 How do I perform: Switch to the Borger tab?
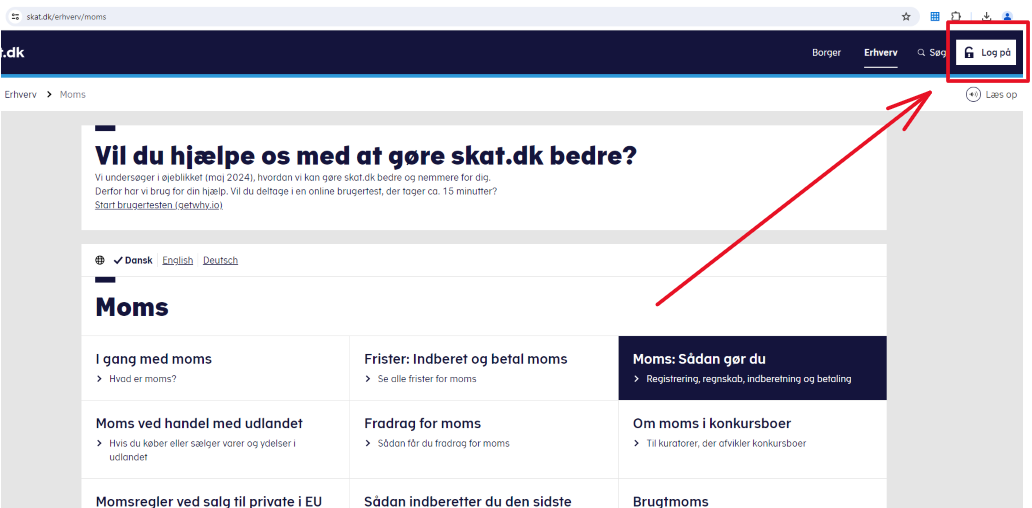(826, 53)
